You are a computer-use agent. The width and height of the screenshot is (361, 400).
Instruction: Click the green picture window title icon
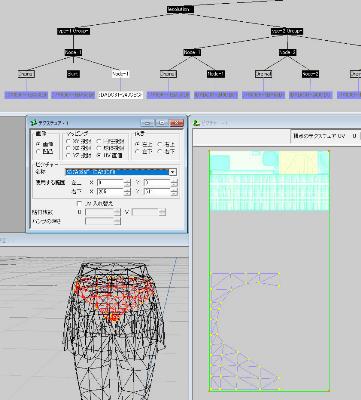pos(197,123)
